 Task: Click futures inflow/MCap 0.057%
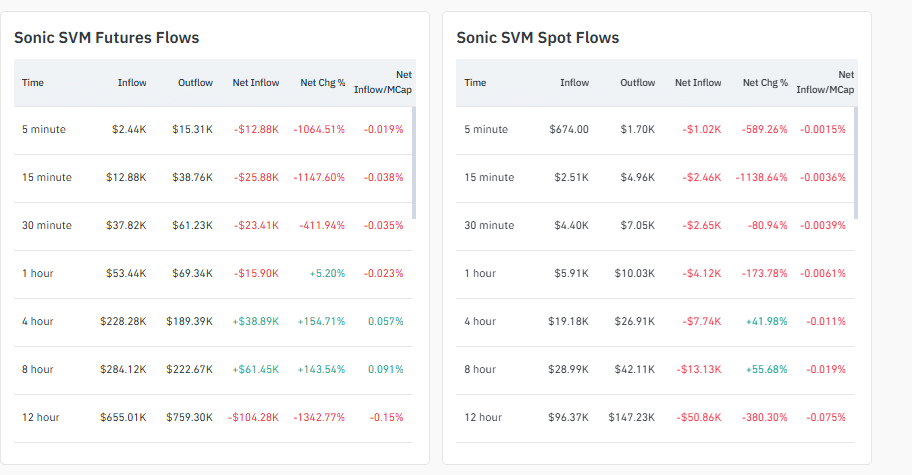(386, 321)
